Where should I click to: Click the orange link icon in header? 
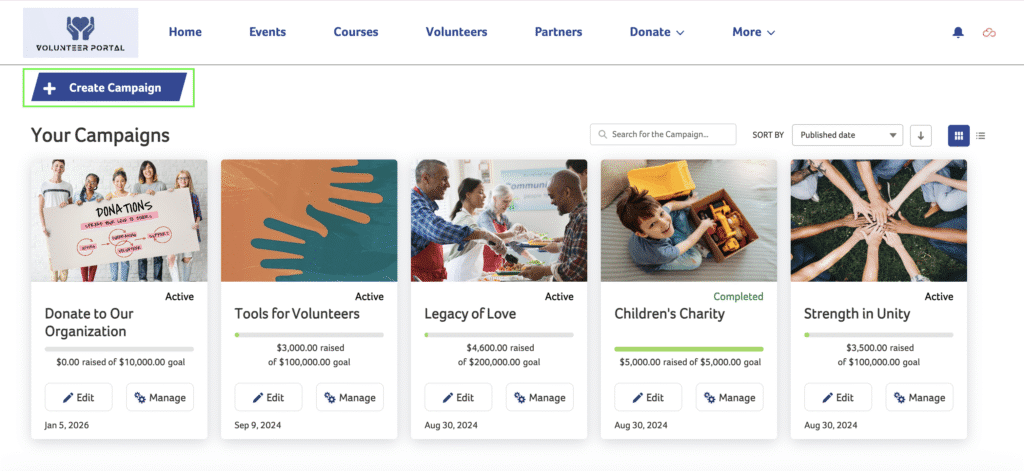point(989,33)
